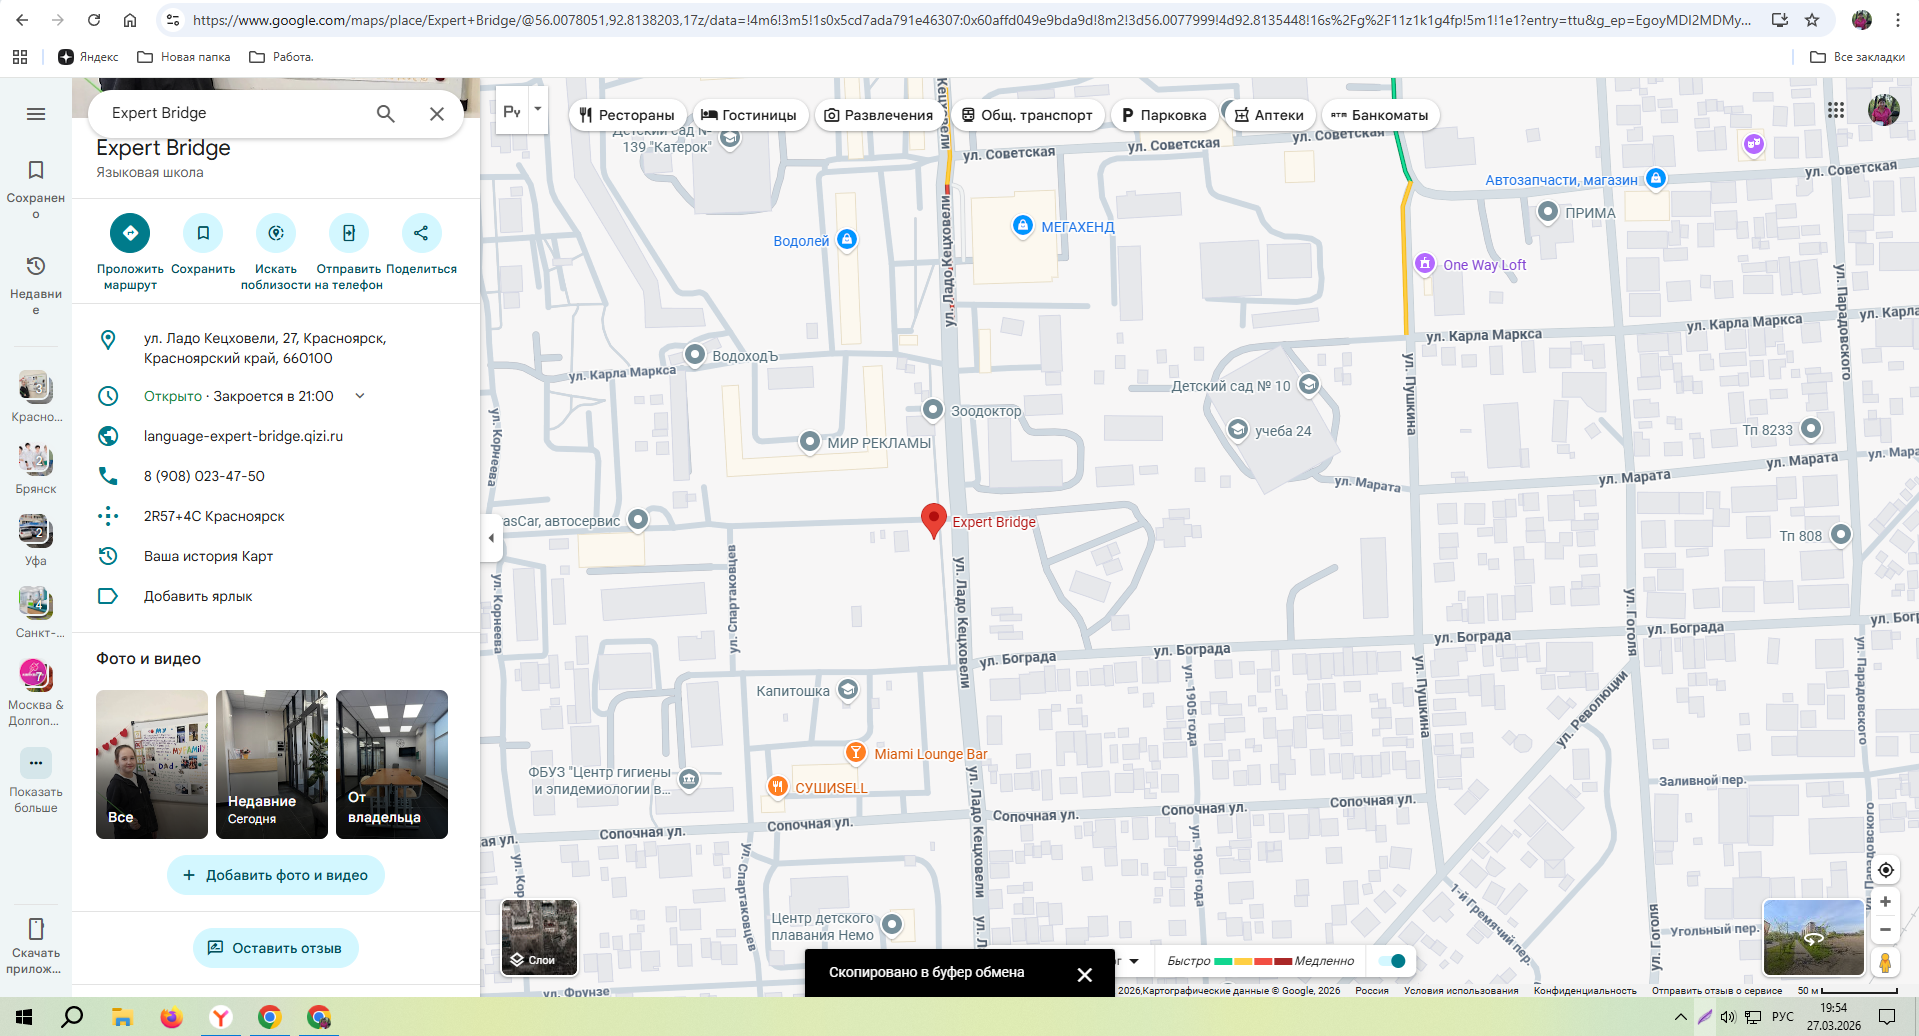1919x1036 pixels.
Task: Select Парковка category chip
Action: pos(1164,115)
